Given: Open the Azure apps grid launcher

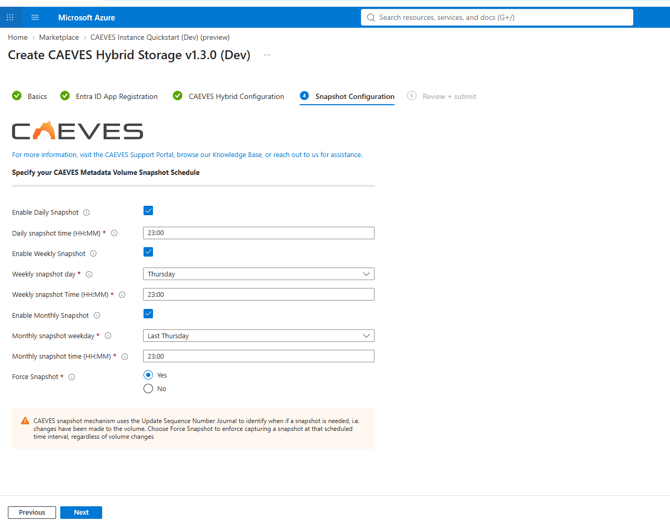Looking at the screenshot, I should 10,18.
